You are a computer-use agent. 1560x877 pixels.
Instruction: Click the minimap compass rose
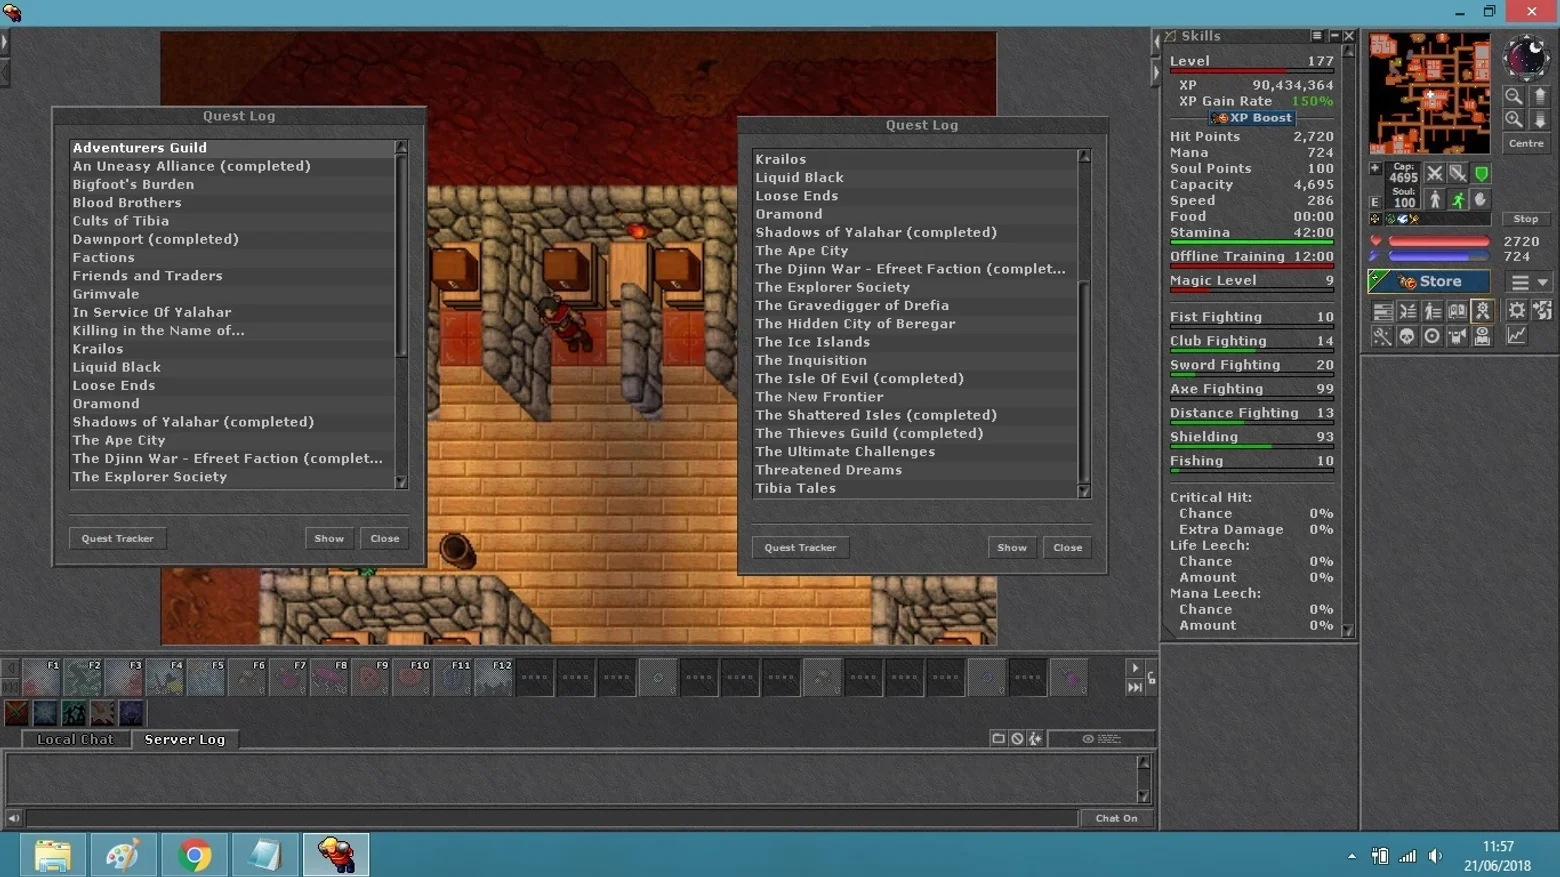[x=1526, y=58]
